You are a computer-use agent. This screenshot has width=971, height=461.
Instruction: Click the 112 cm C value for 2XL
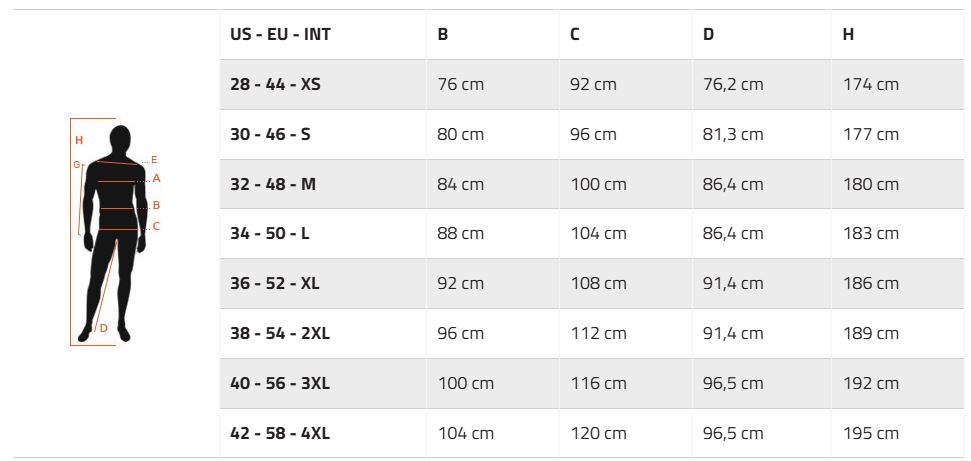click(x=598, y=333)
